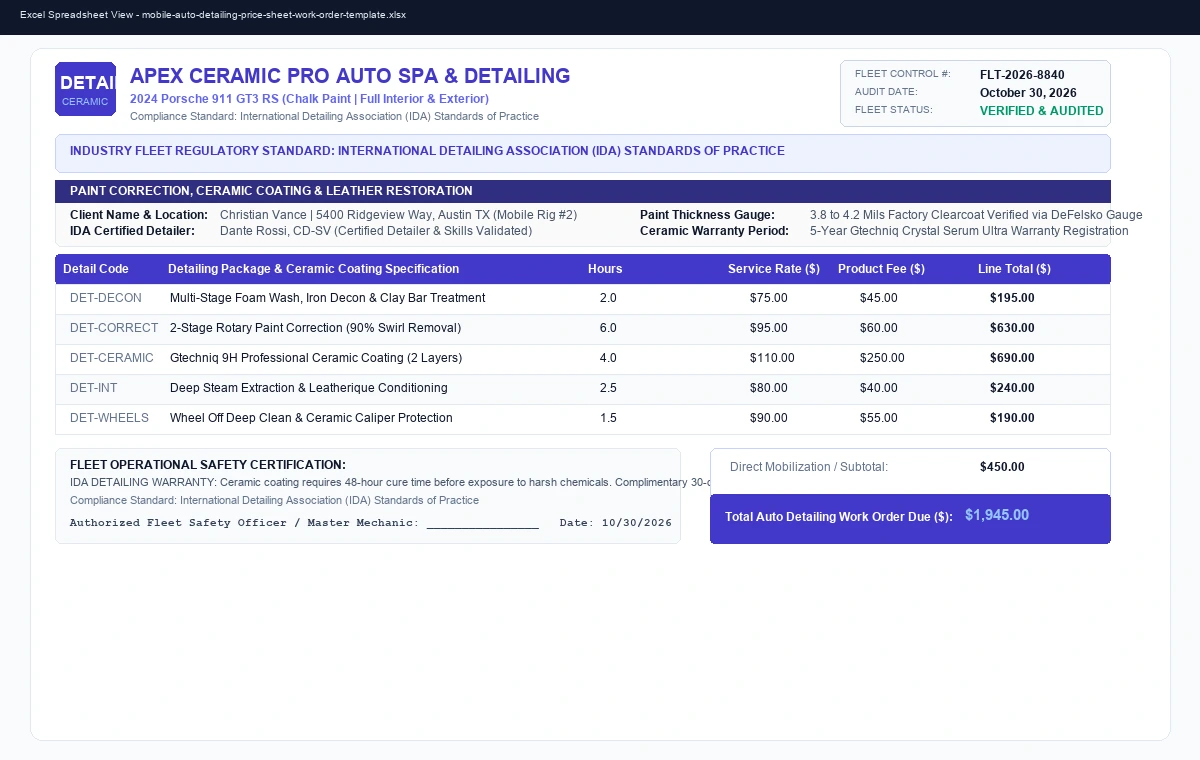Select the $190.00 line total
1200x760 pixels.
pos(1012,418)
